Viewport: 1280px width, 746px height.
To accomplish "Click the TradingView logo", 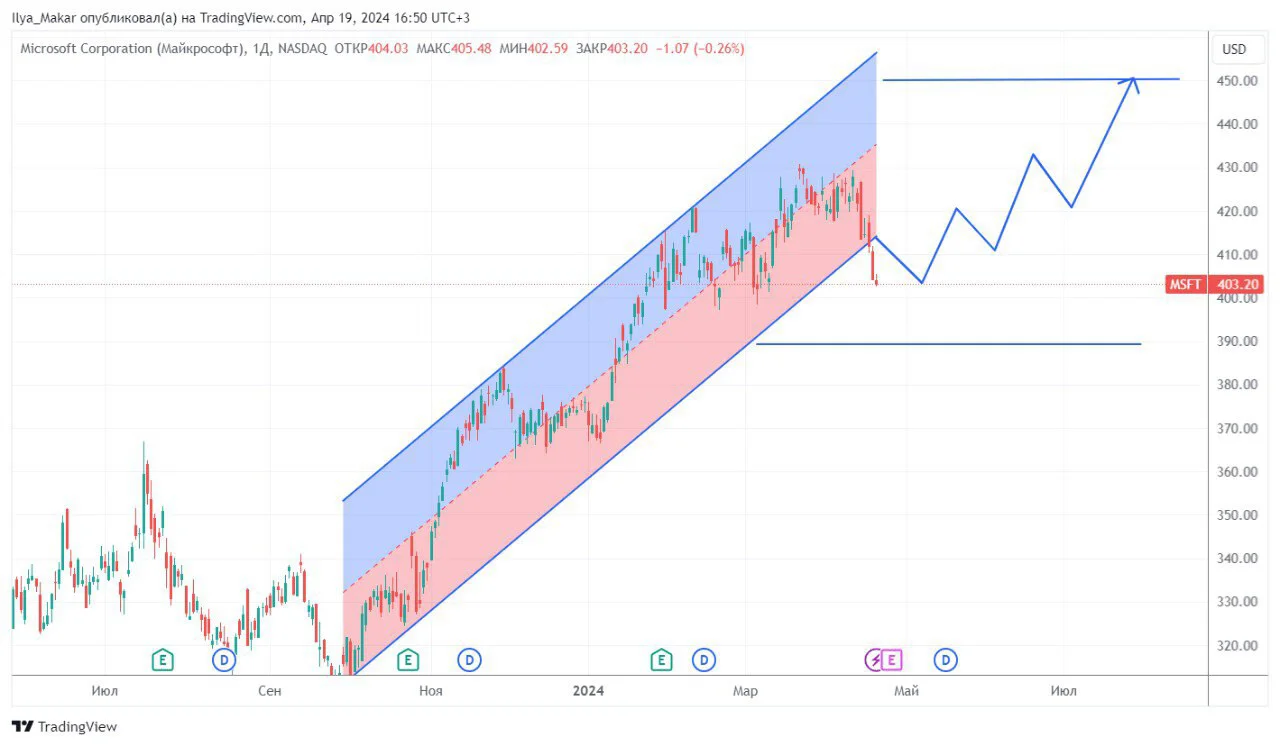I will [x=64, y=727].
